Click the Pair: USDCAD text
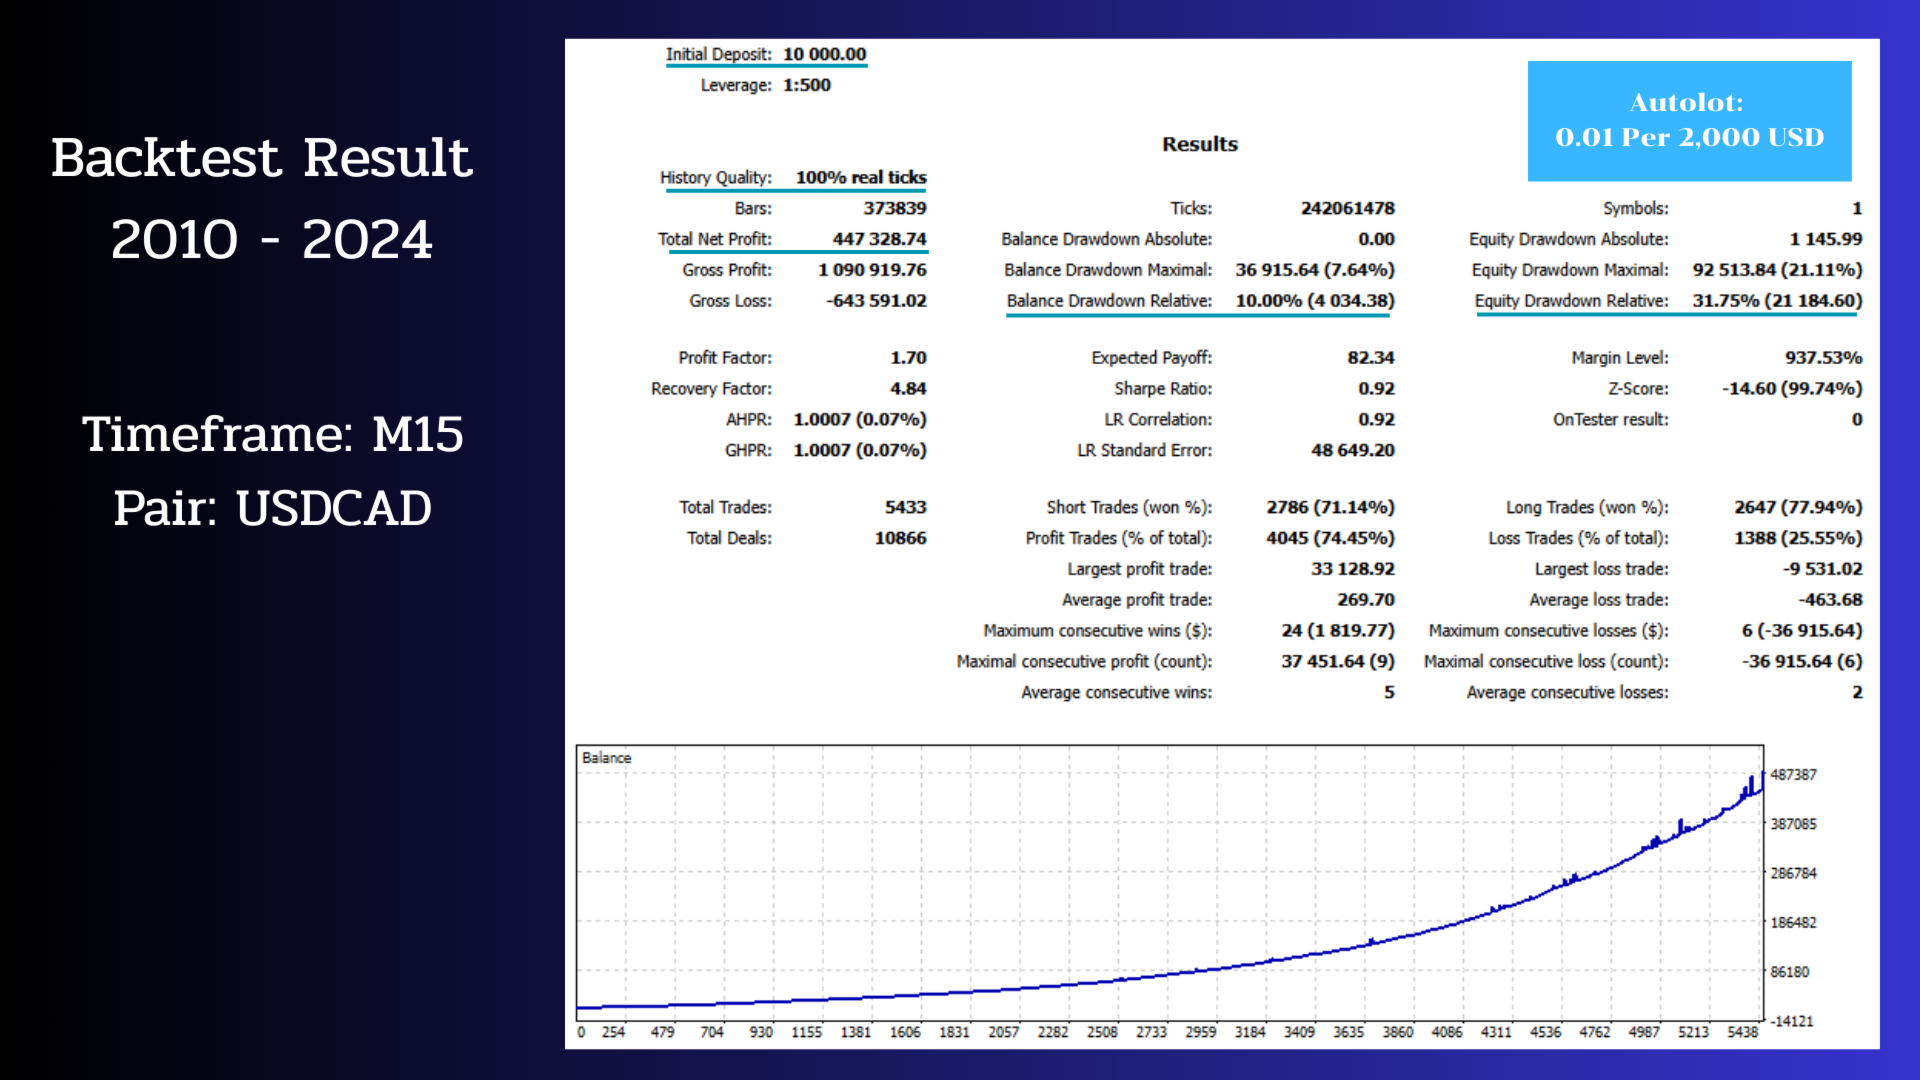The height and width of the screenshot is (1080, 1920). pos(272,508)
